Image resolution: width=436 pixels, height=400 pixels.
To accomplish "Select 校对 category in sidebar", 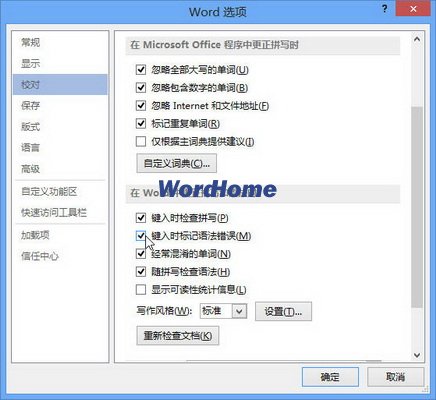I will pyautogui.click(x=60, y=85).
